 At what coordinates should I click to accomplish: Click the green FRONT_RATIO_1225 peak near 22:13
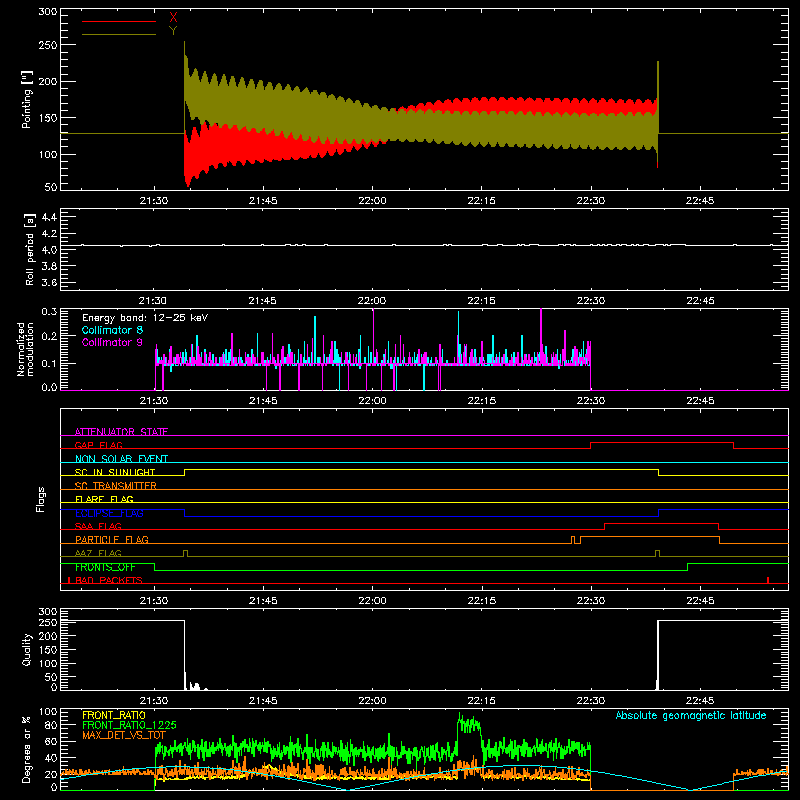469,724
